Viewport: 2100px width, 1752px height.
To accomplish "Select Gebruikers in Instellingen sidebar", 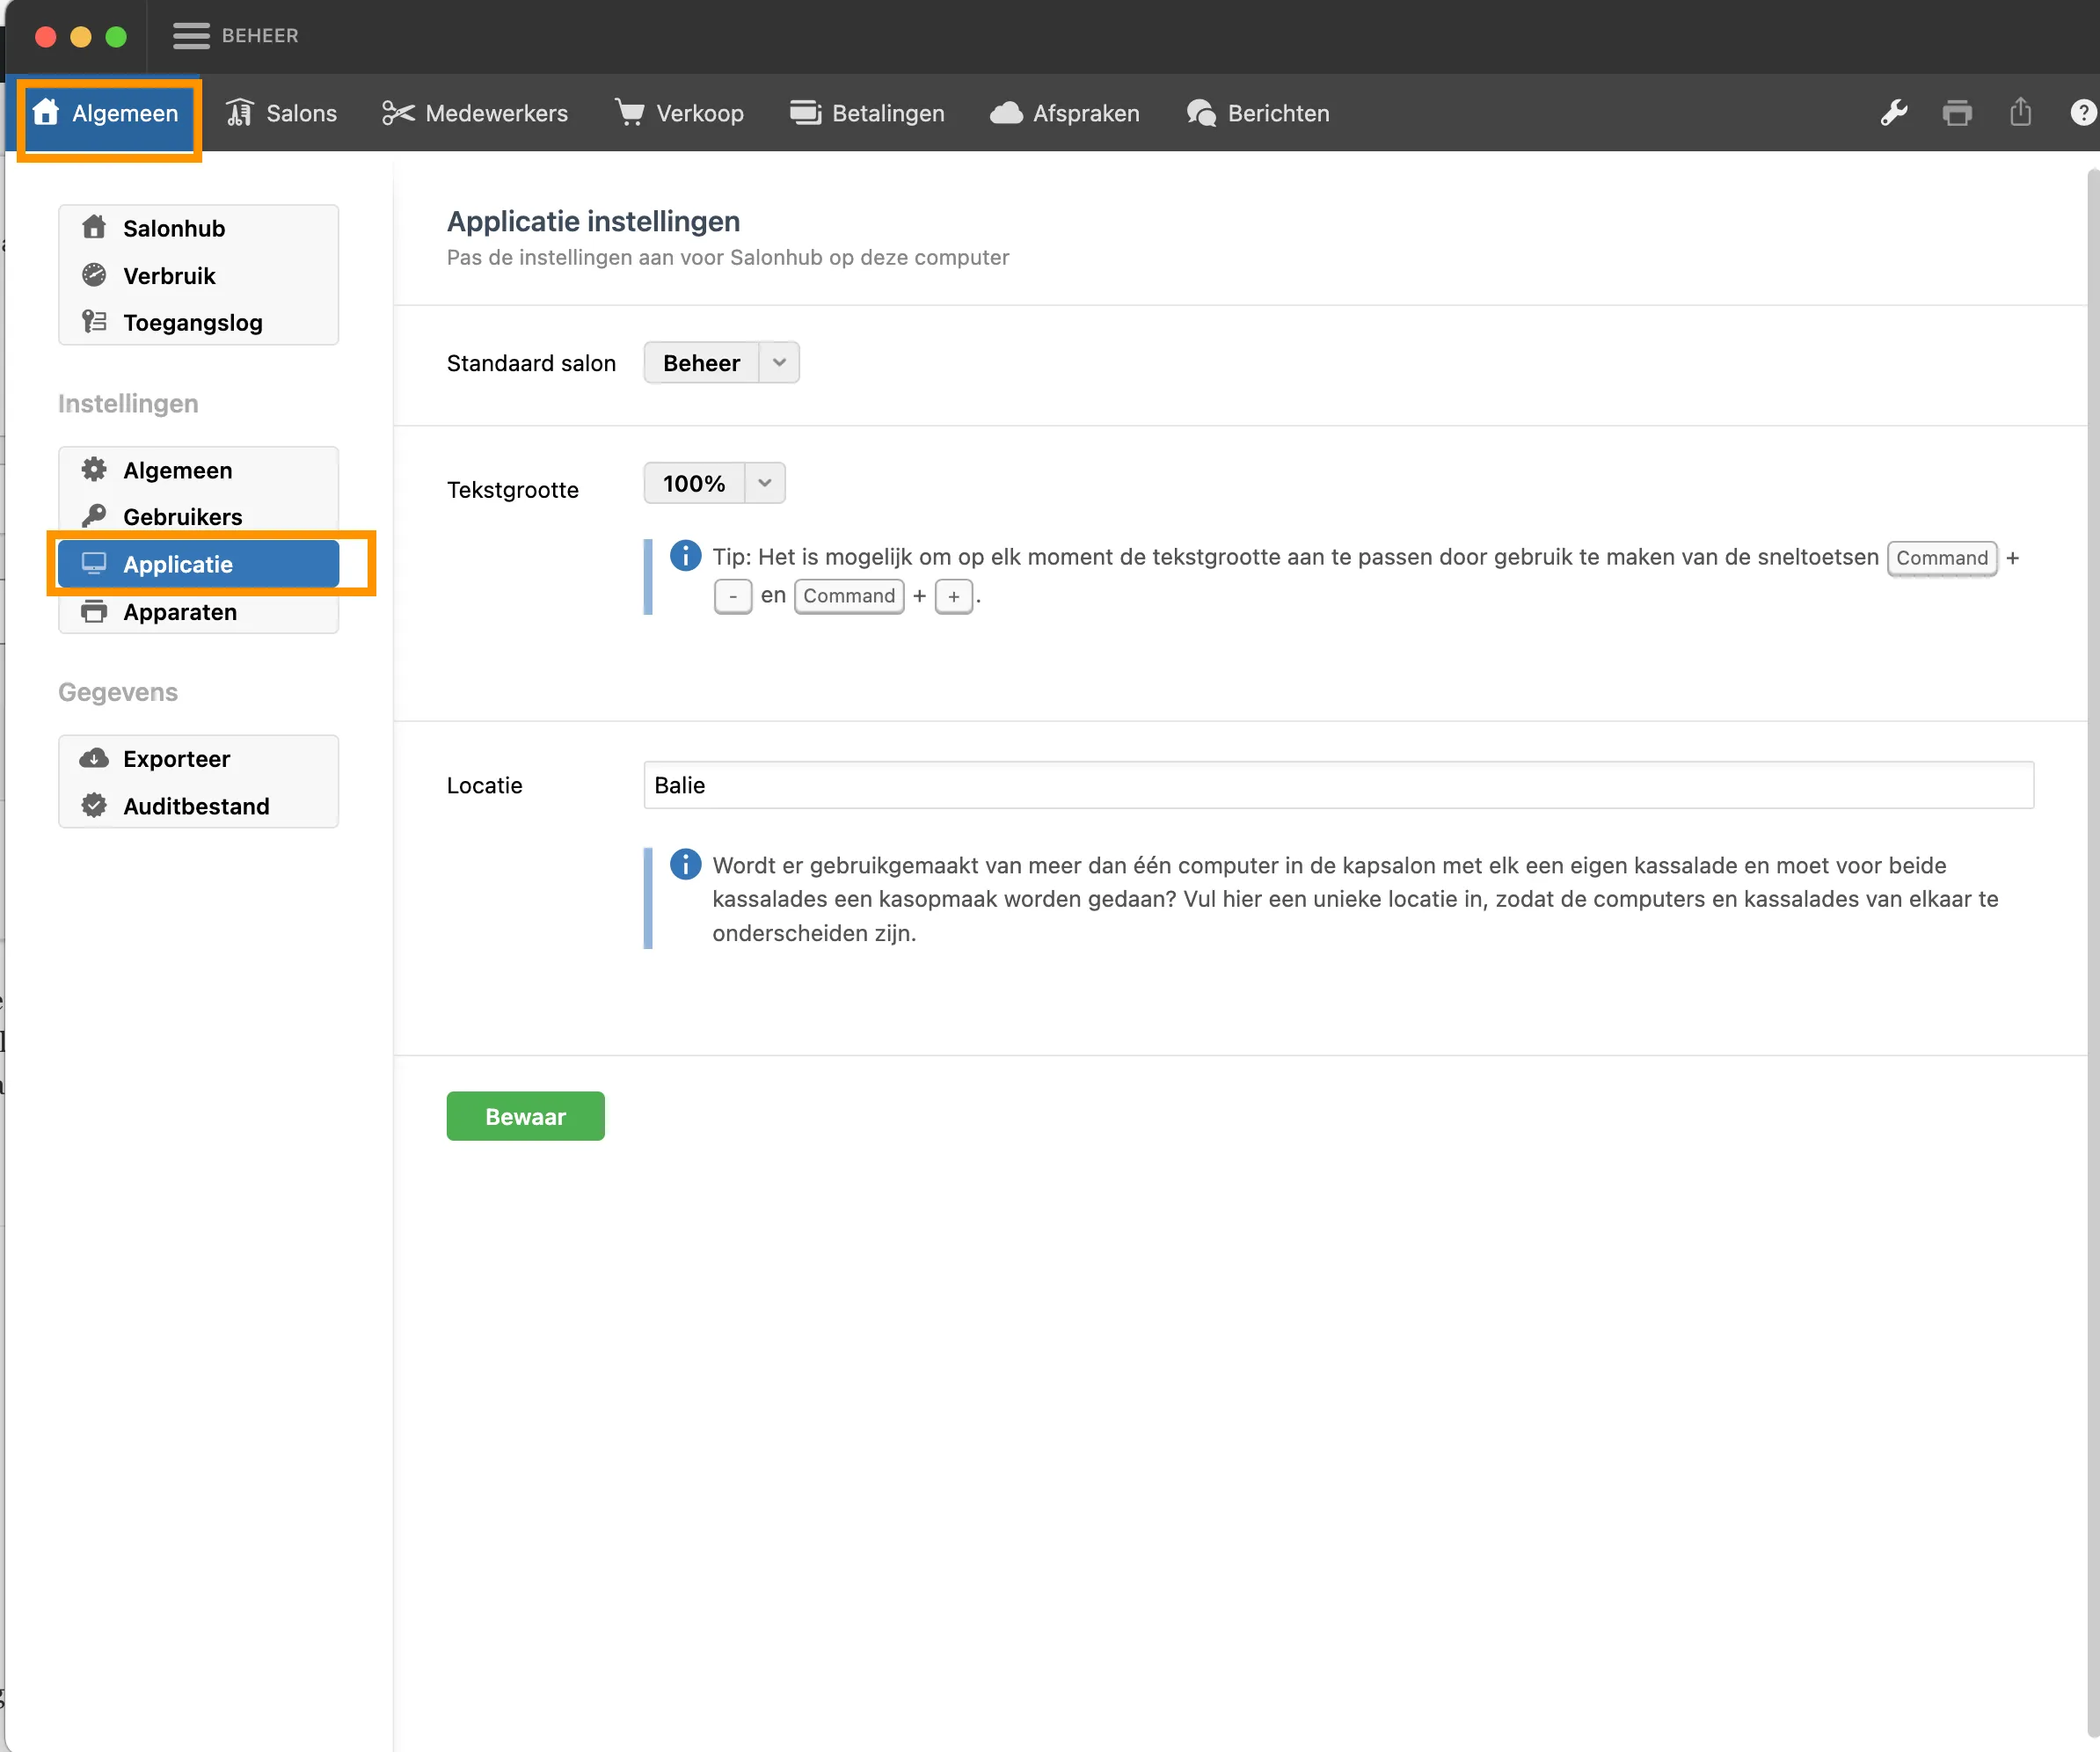I will point(182,517).
